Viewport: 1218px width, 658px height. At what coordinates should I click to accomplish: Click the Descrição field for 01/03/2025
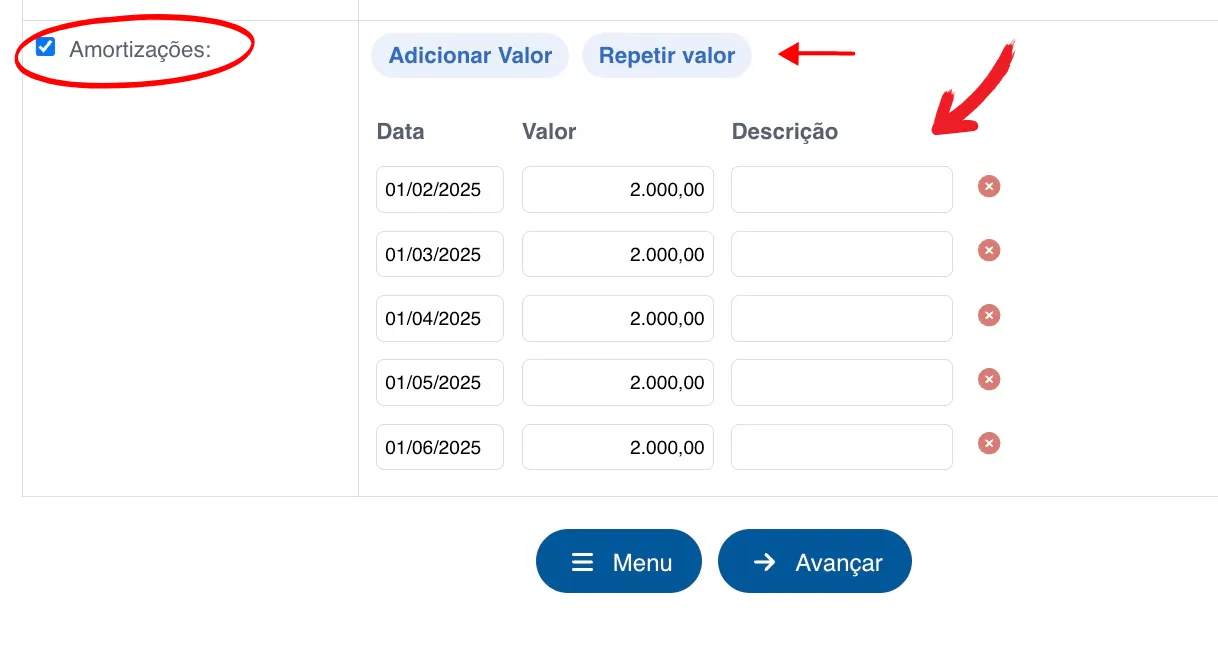tap(841, 254)
